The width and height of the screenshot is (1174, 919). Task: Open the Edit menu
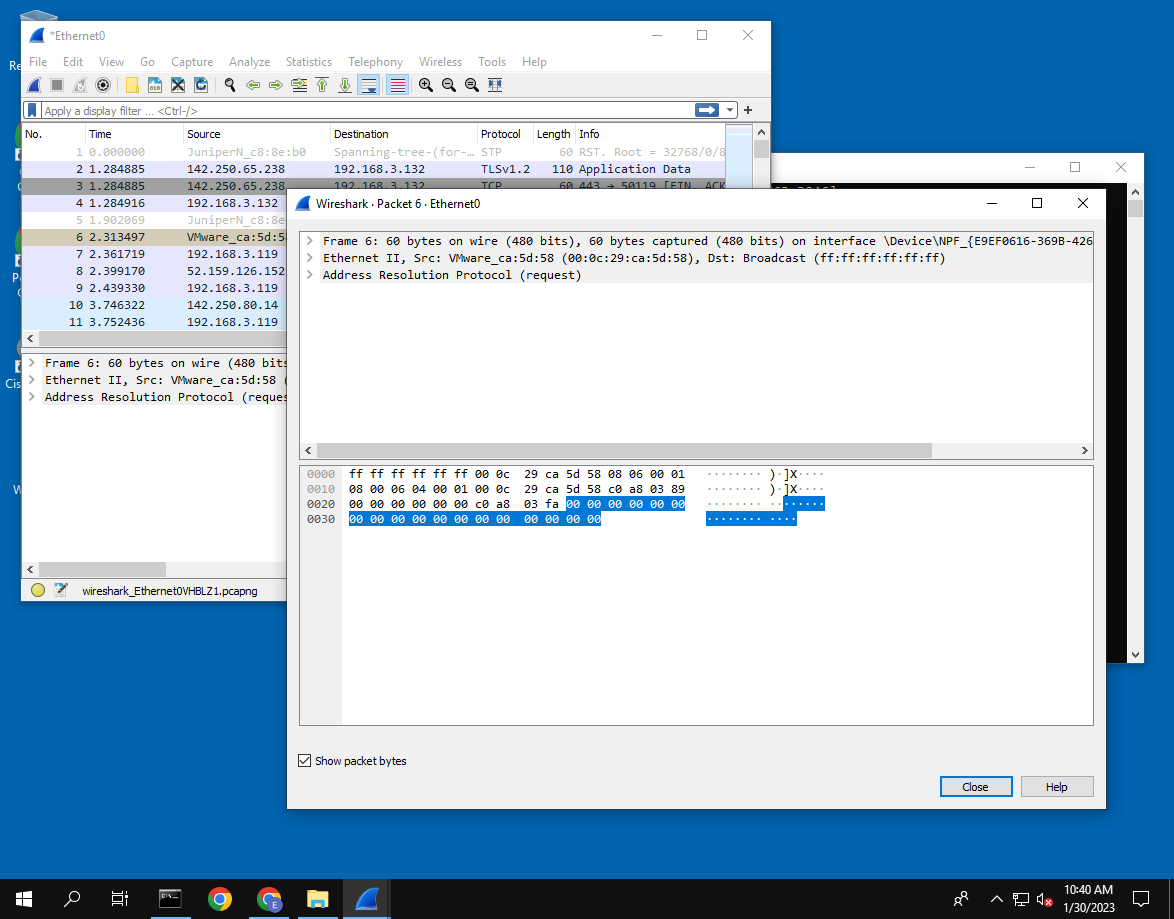(x=73, y=62)
